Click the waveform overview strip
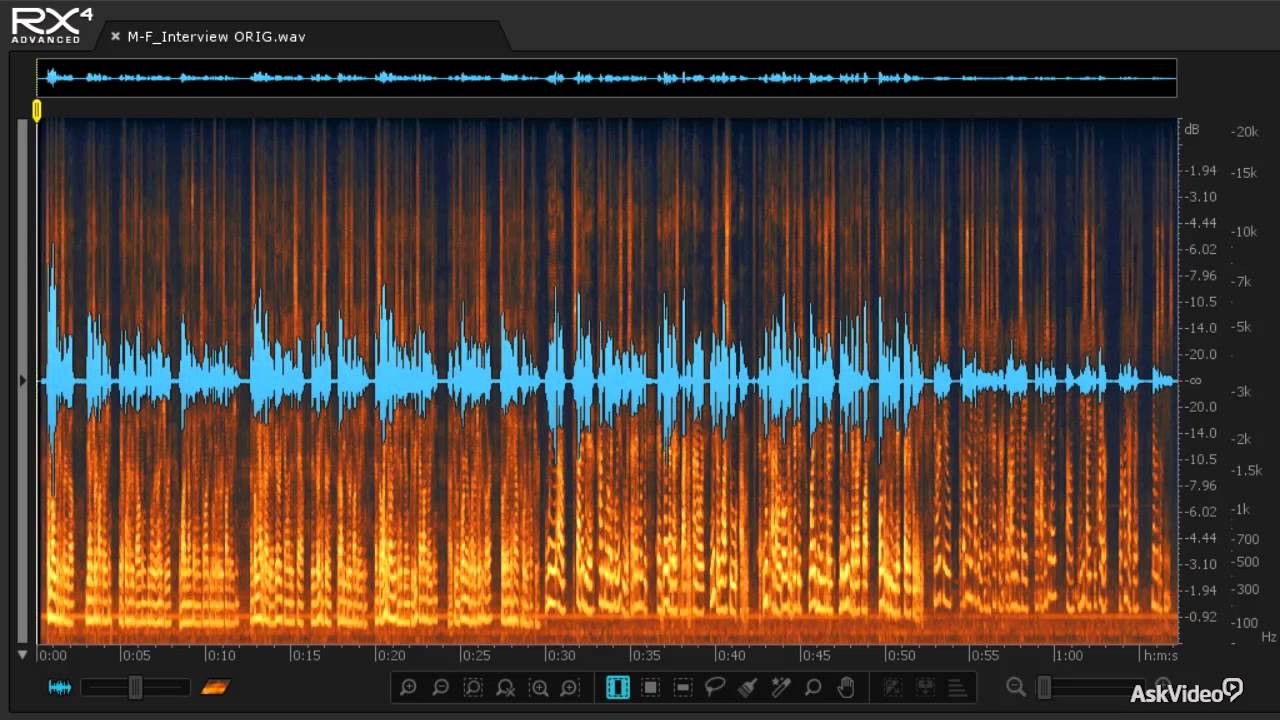The height and width of the screenshot is (720, 1280). [x=607, y=78]
